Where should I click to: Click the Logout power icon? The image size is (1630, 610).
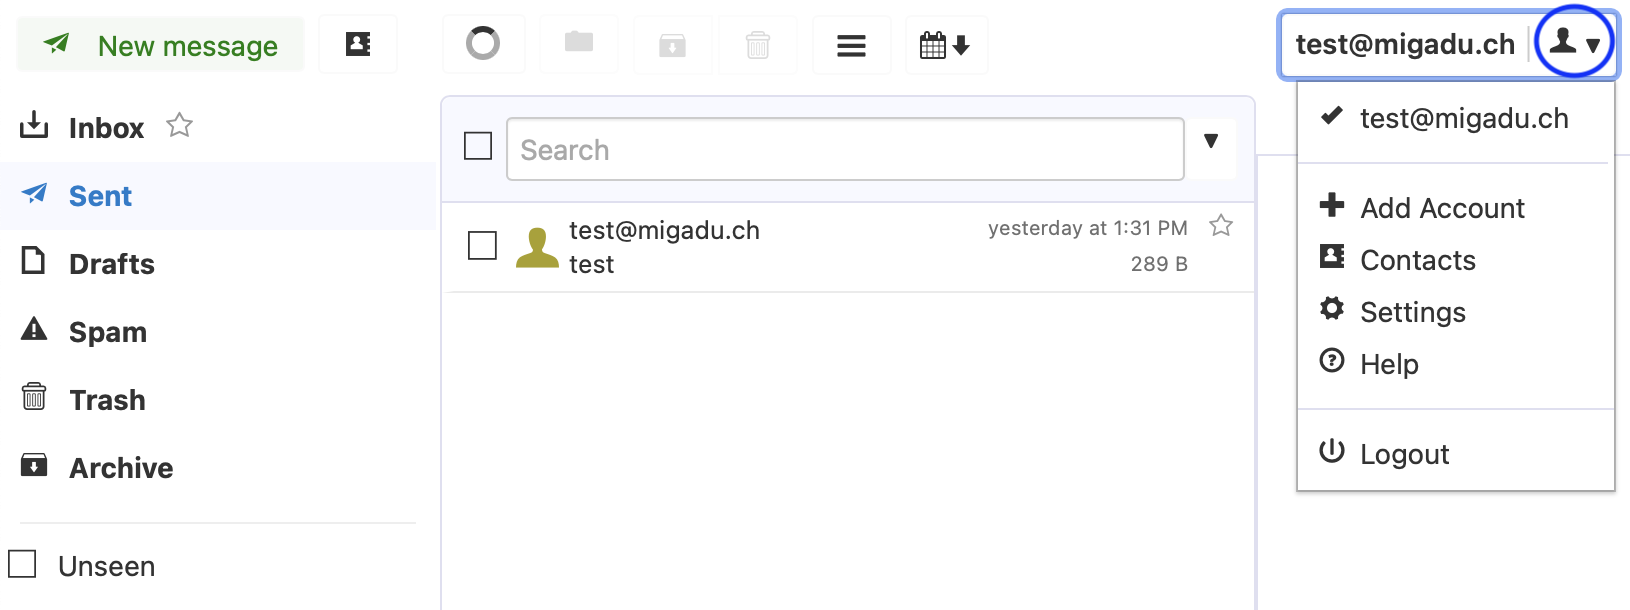[x=1333, y=451]
